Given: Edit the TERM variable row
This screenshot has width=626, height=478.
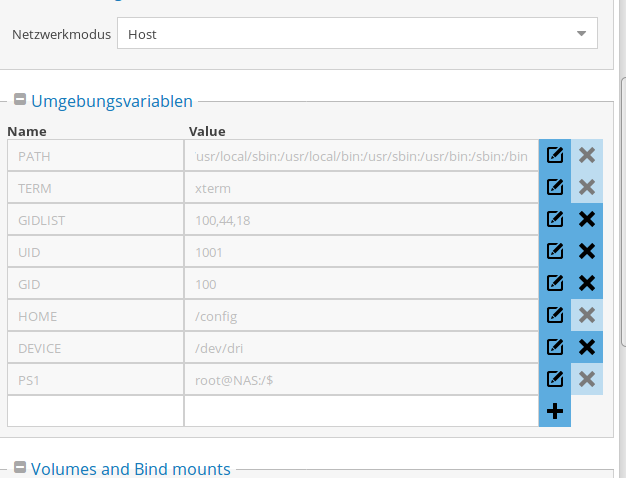Looking at the screenshot, I should pyautogui.click(x=555, y=187).
